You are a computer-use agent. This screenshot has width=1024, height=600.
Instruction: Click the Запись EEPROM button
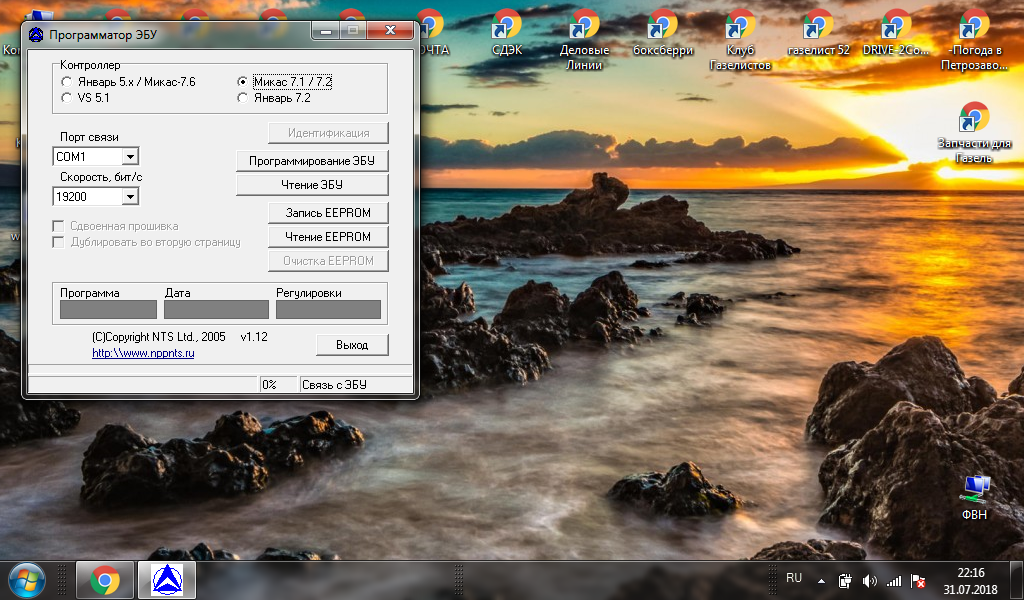pos(327,213)
